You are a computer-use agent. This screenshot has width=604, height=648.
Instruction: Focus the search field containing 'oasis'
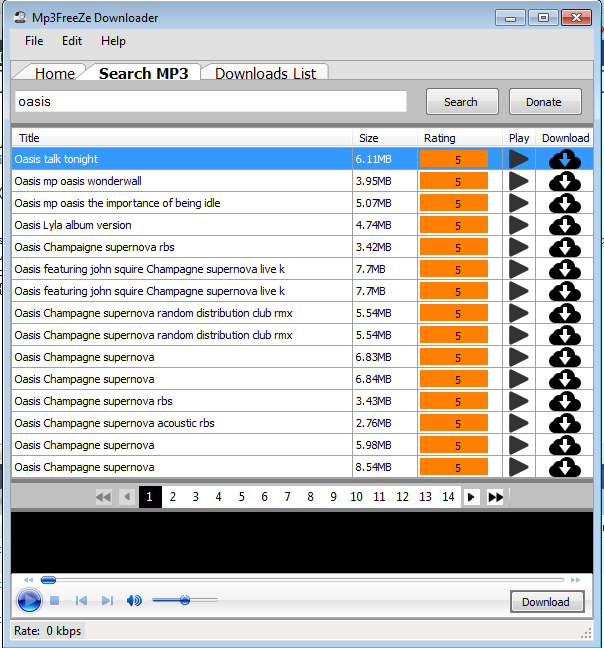pos(211,101)
